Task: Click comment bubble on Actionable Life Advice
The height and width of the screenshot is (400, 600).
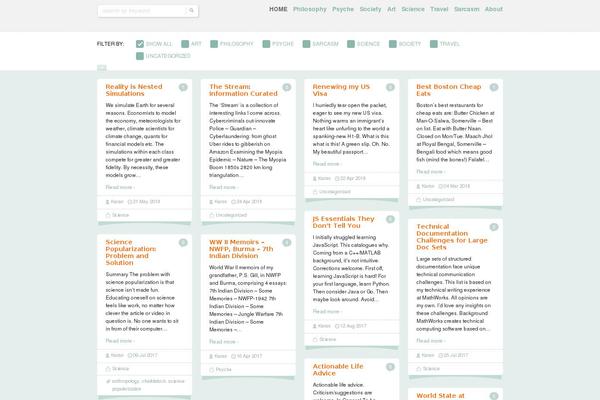Action: coord(390,367)
